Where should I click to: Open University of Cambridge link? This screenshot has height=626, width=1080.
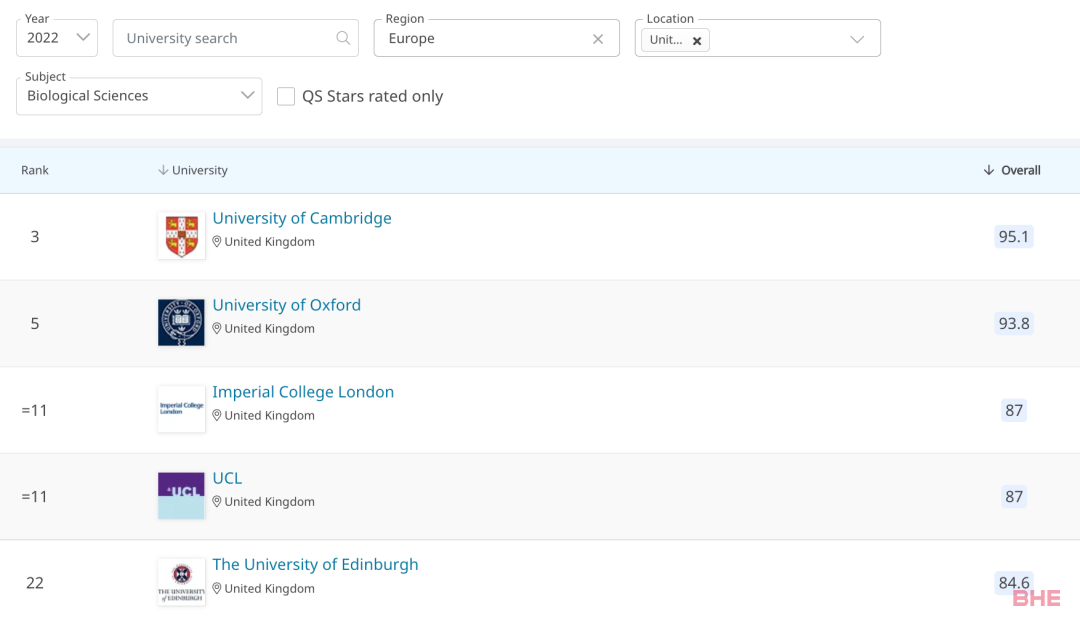(302, 218)
